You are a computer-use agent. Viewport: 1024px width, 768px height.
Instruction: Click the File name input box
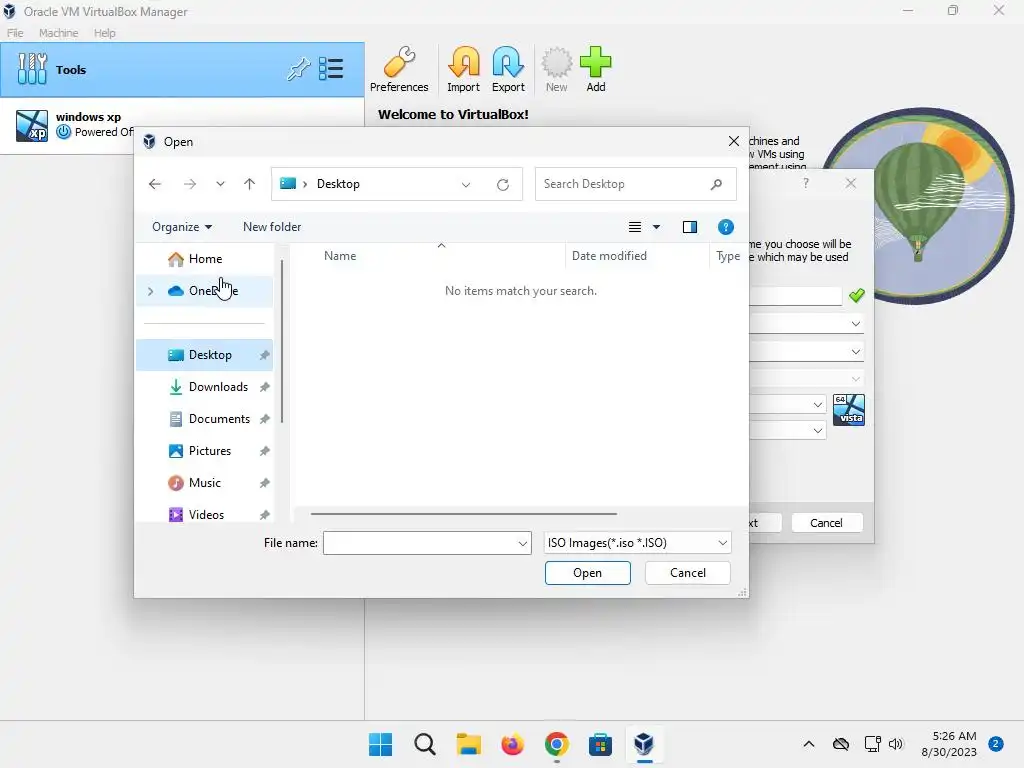click(420, 543)
